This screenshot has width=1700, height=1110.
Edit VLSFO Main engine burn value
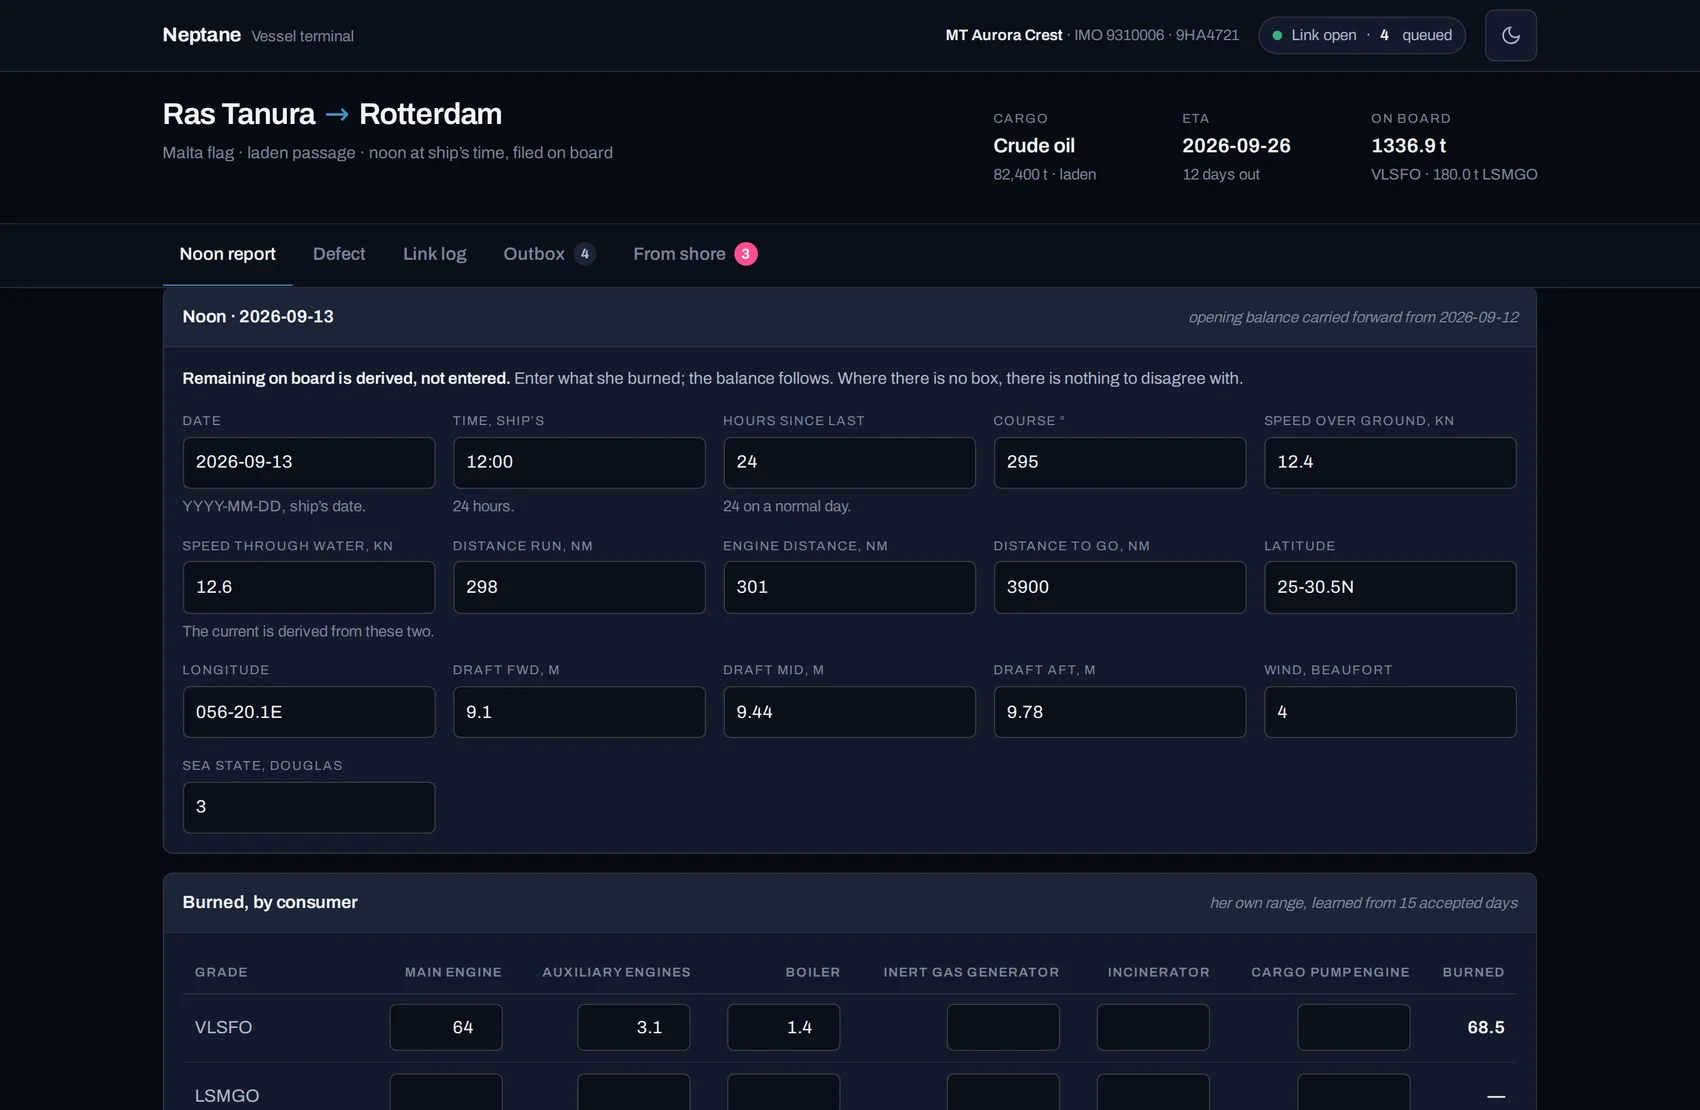446,1027
